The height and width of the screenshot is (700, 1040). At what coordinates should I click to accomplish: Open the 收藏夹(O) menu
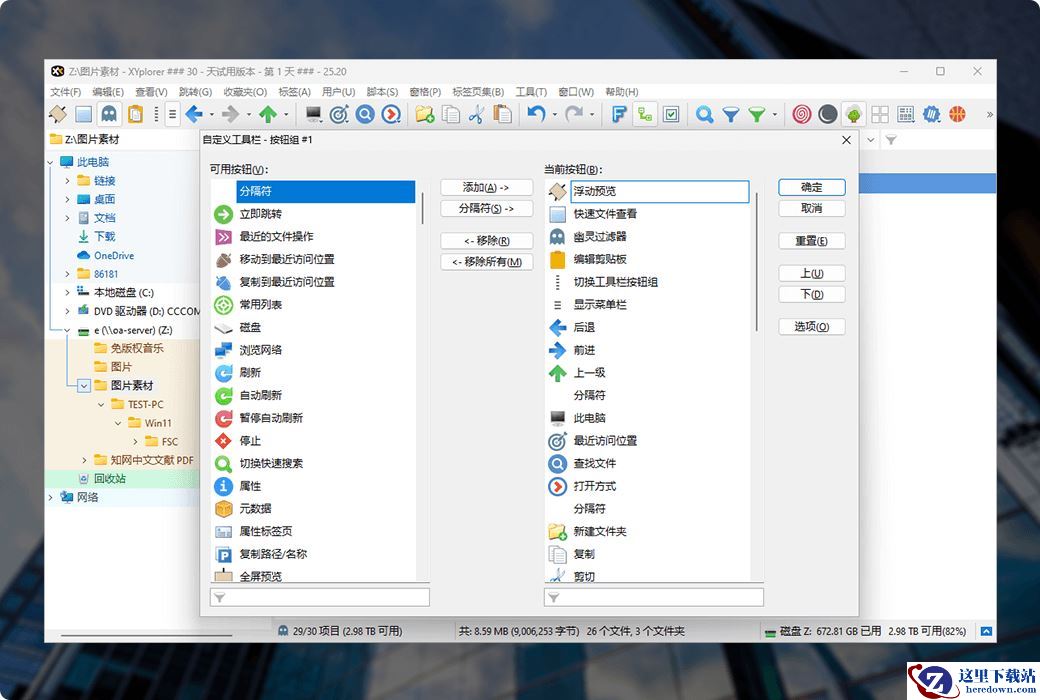[x=244, y=92]
